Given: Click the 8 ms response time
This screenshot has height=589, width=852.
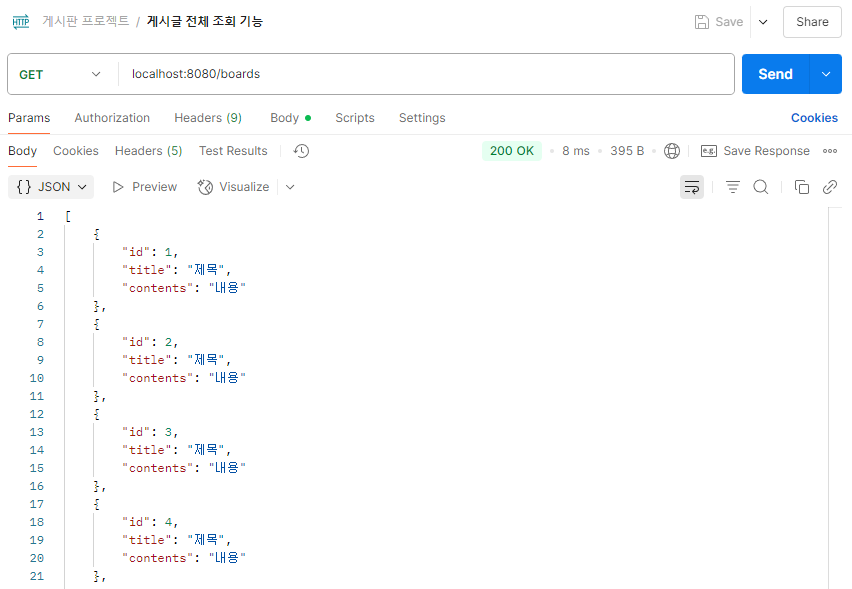Looking at the screenshot, I should (575, 151).
